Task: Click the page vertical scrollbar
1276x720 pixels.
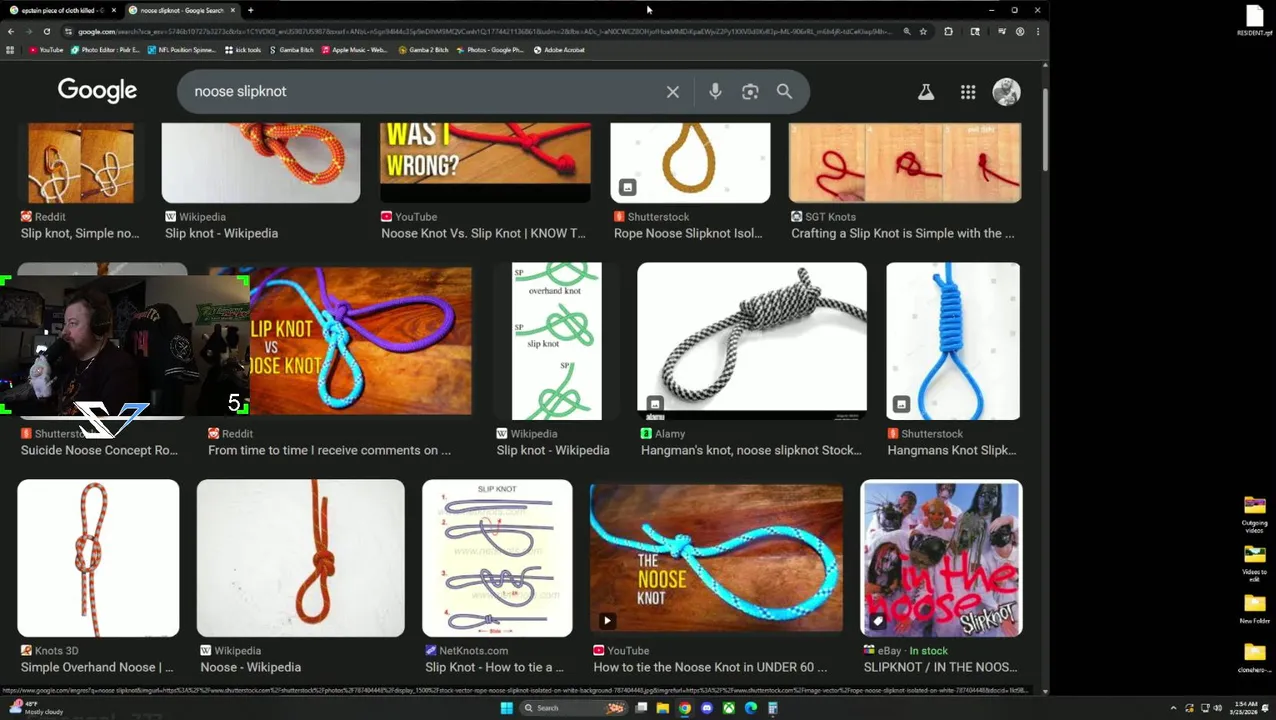Action: [1045, 130]
